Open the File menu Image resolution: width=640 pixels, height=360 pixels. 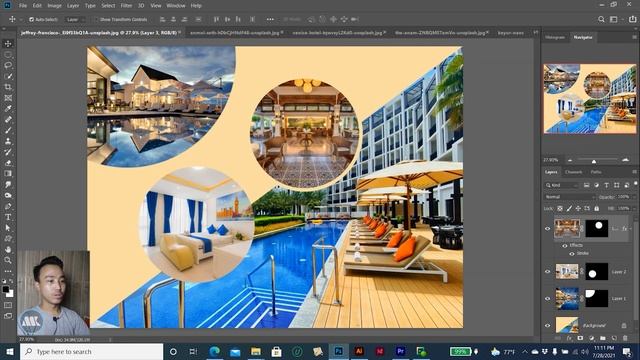pos(23,6)
